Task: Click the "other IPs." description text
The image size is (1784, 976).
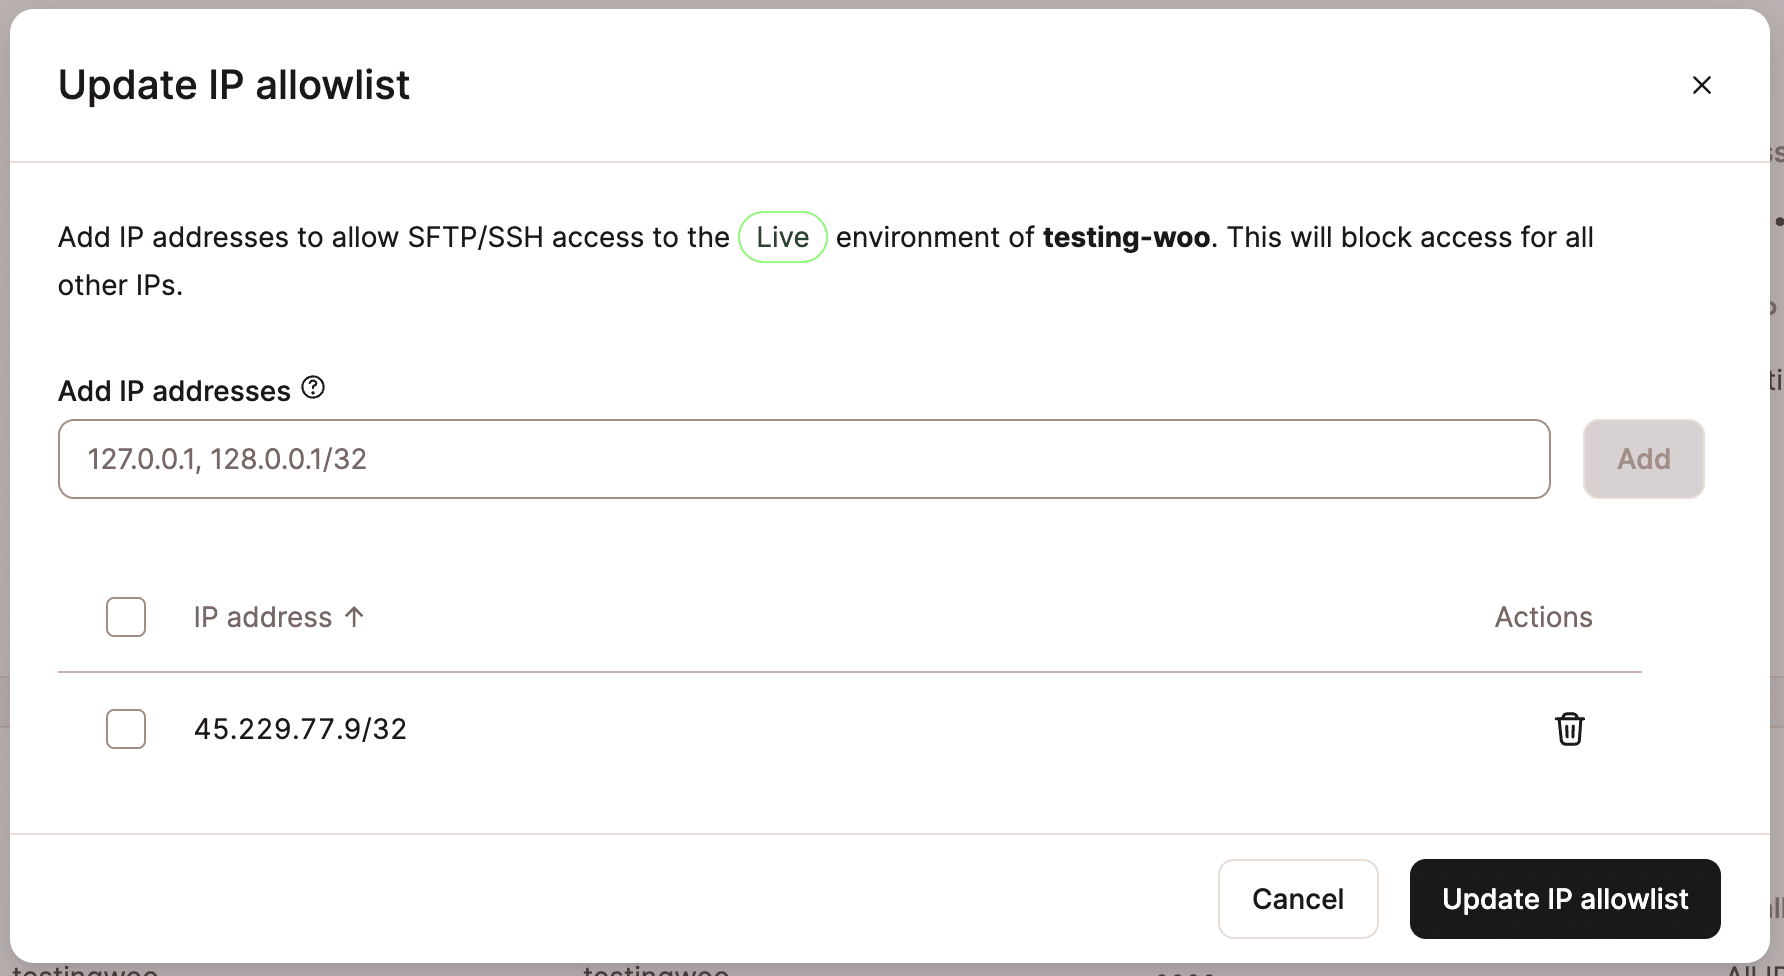Action: coord(120,285)
